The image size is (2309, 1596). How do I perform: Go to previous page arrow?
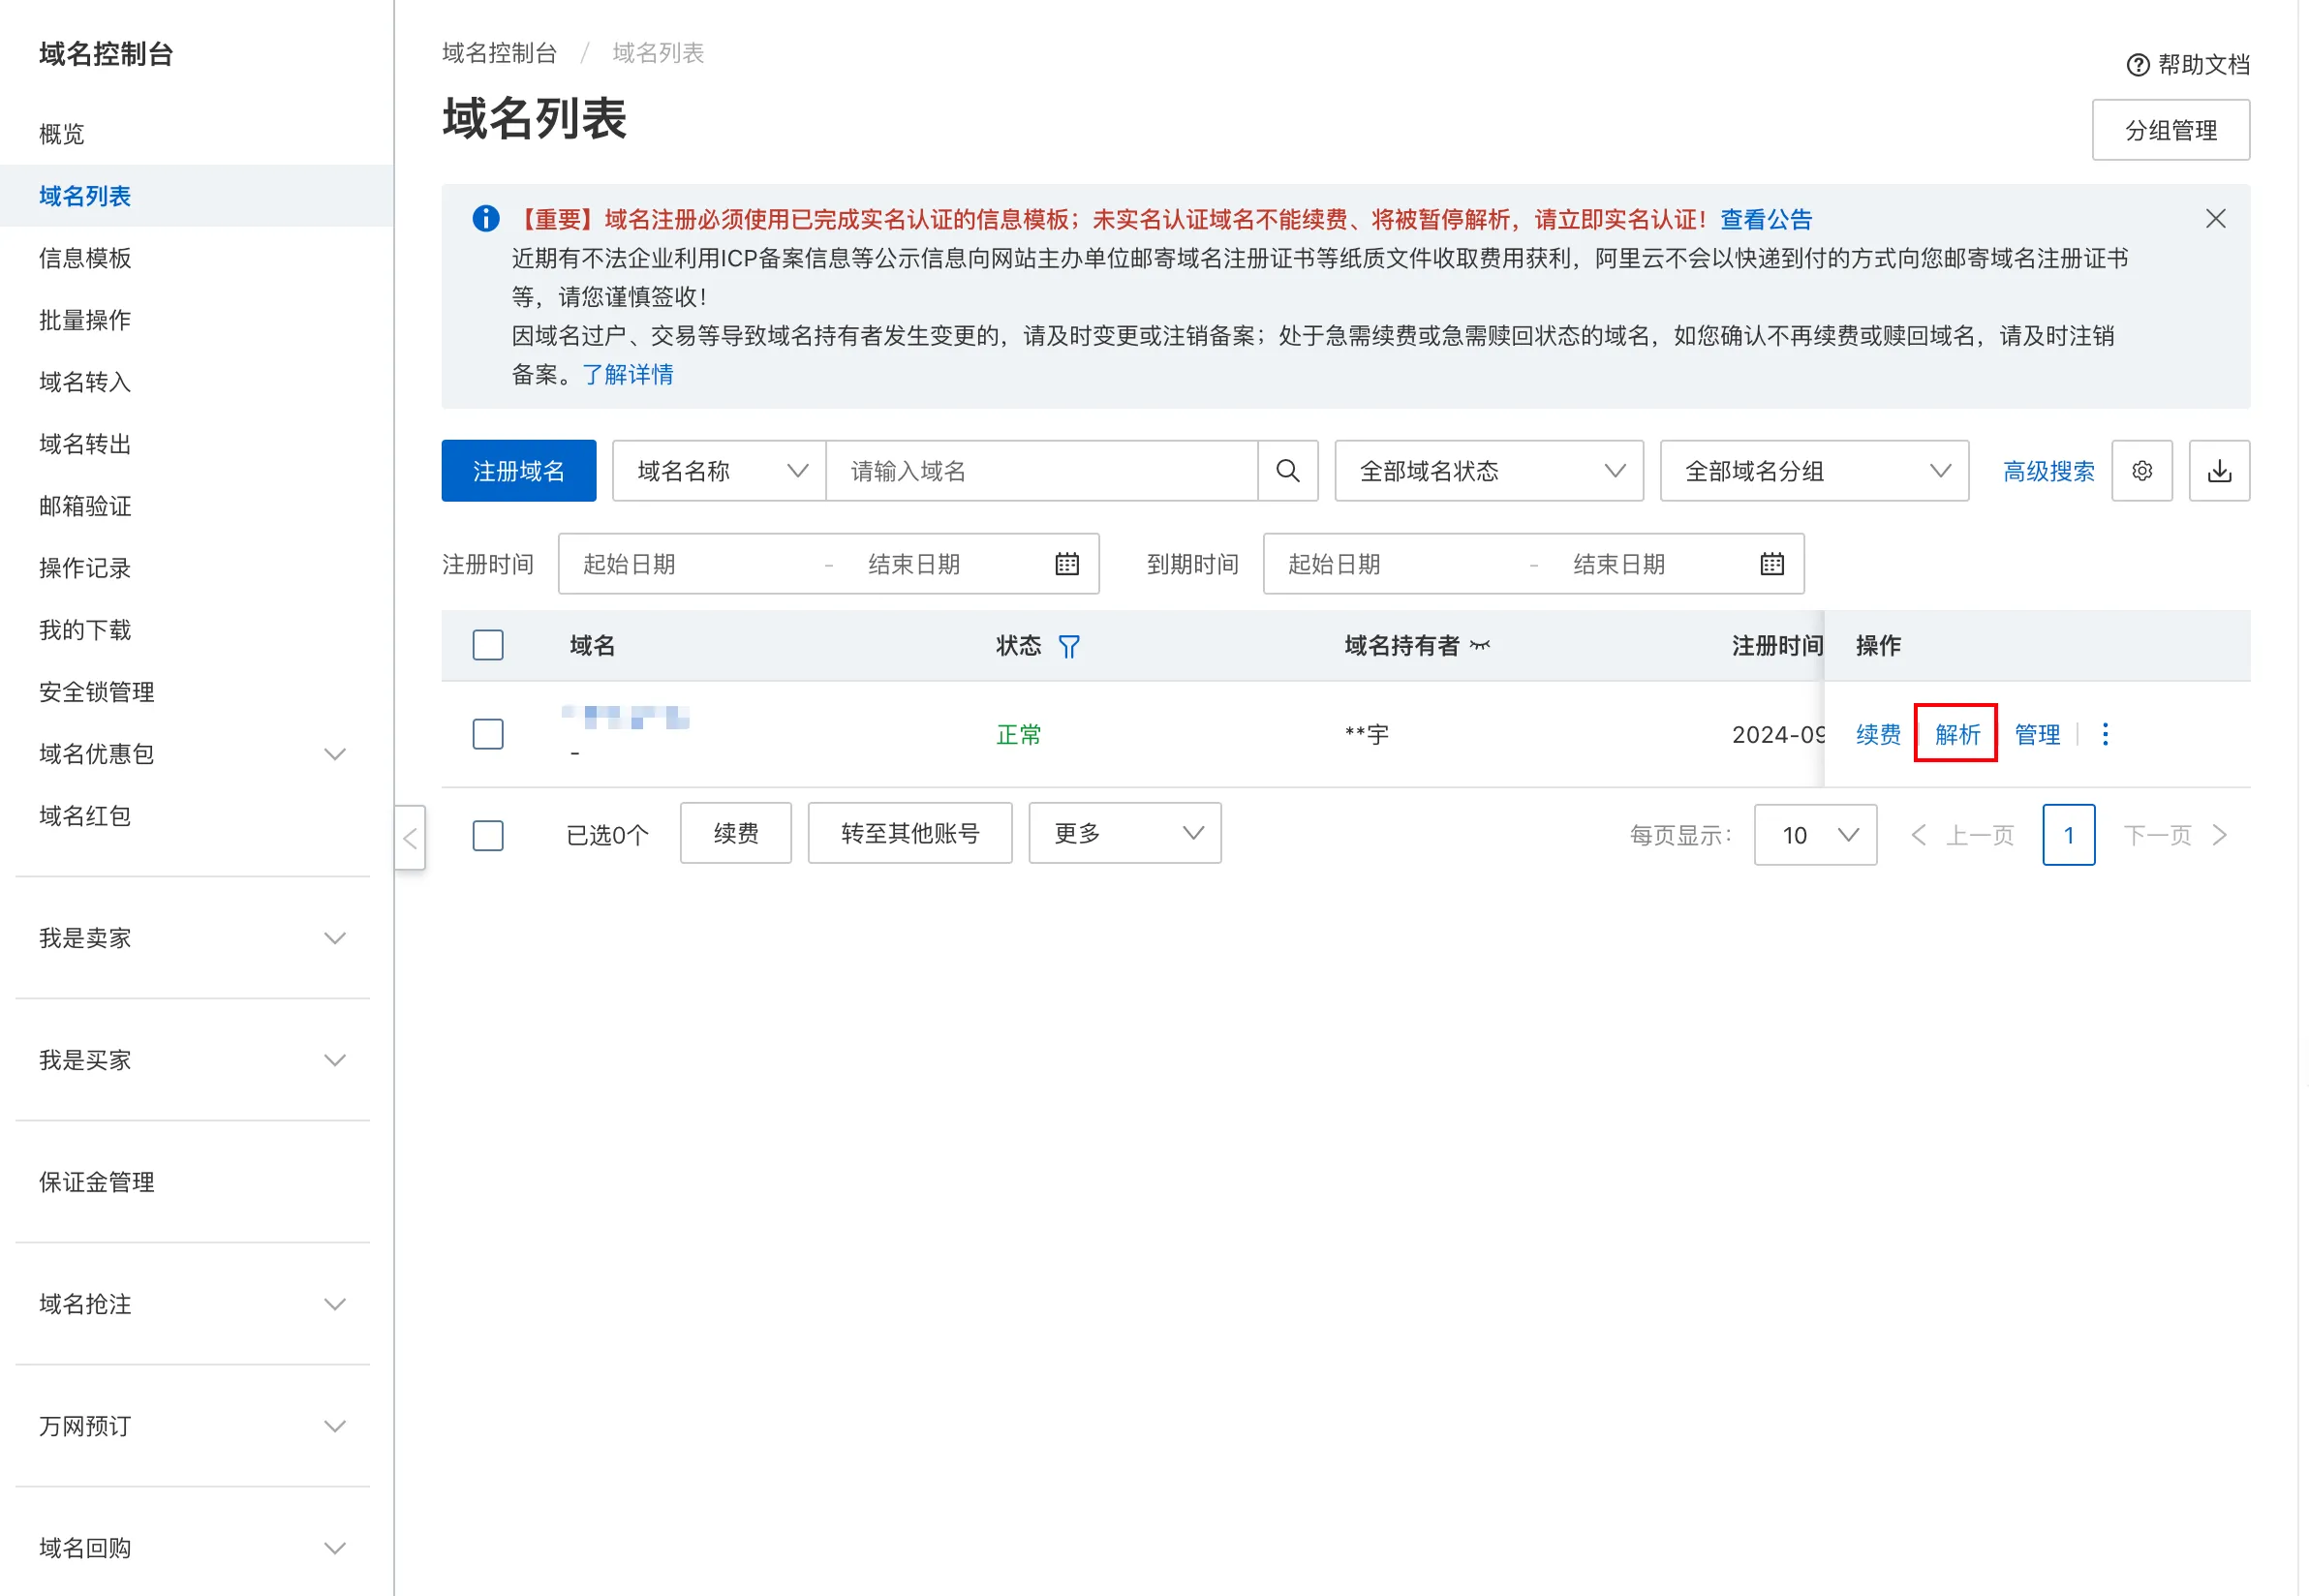(1918, 835)
